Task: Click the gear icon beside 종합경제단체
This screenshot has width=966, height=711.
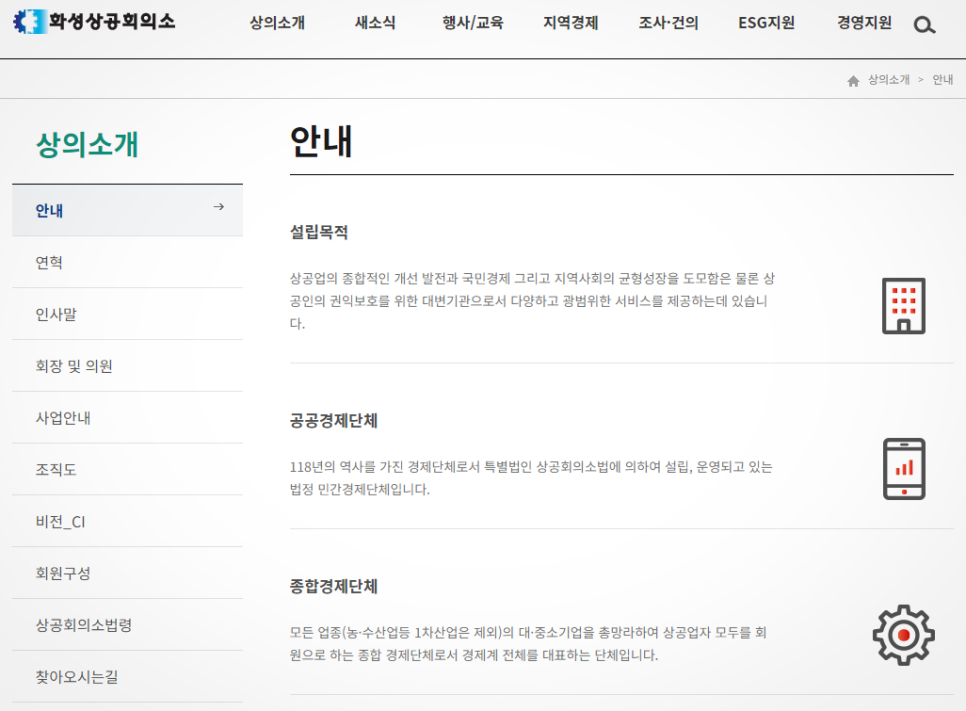Action: (903, 635)
